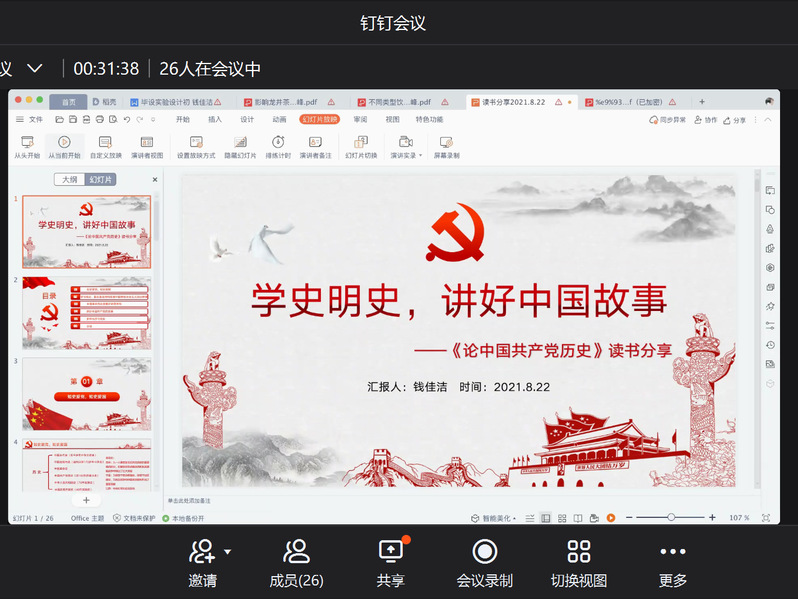Expand the arrow next to 邀请

pos(227,552)
